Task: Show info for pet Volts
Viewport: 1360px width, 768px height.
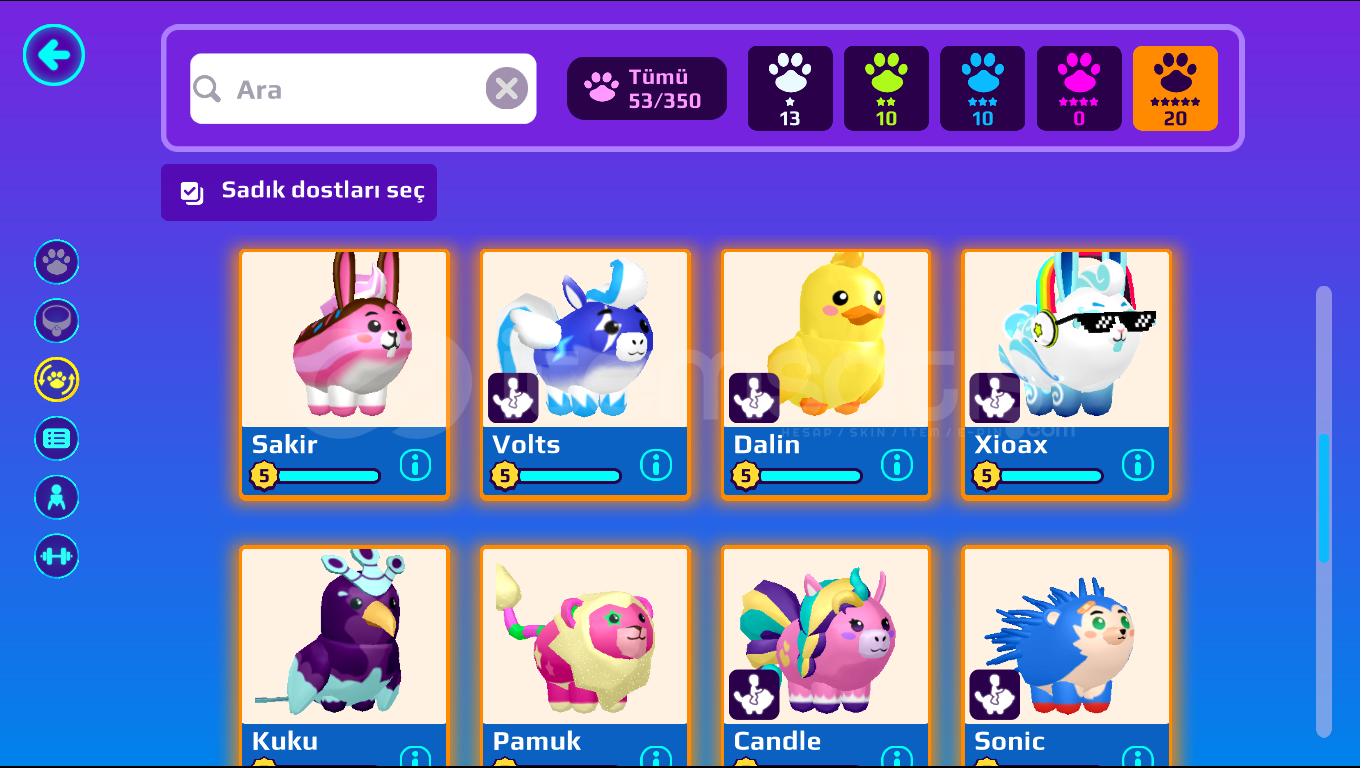Action: 656,465
